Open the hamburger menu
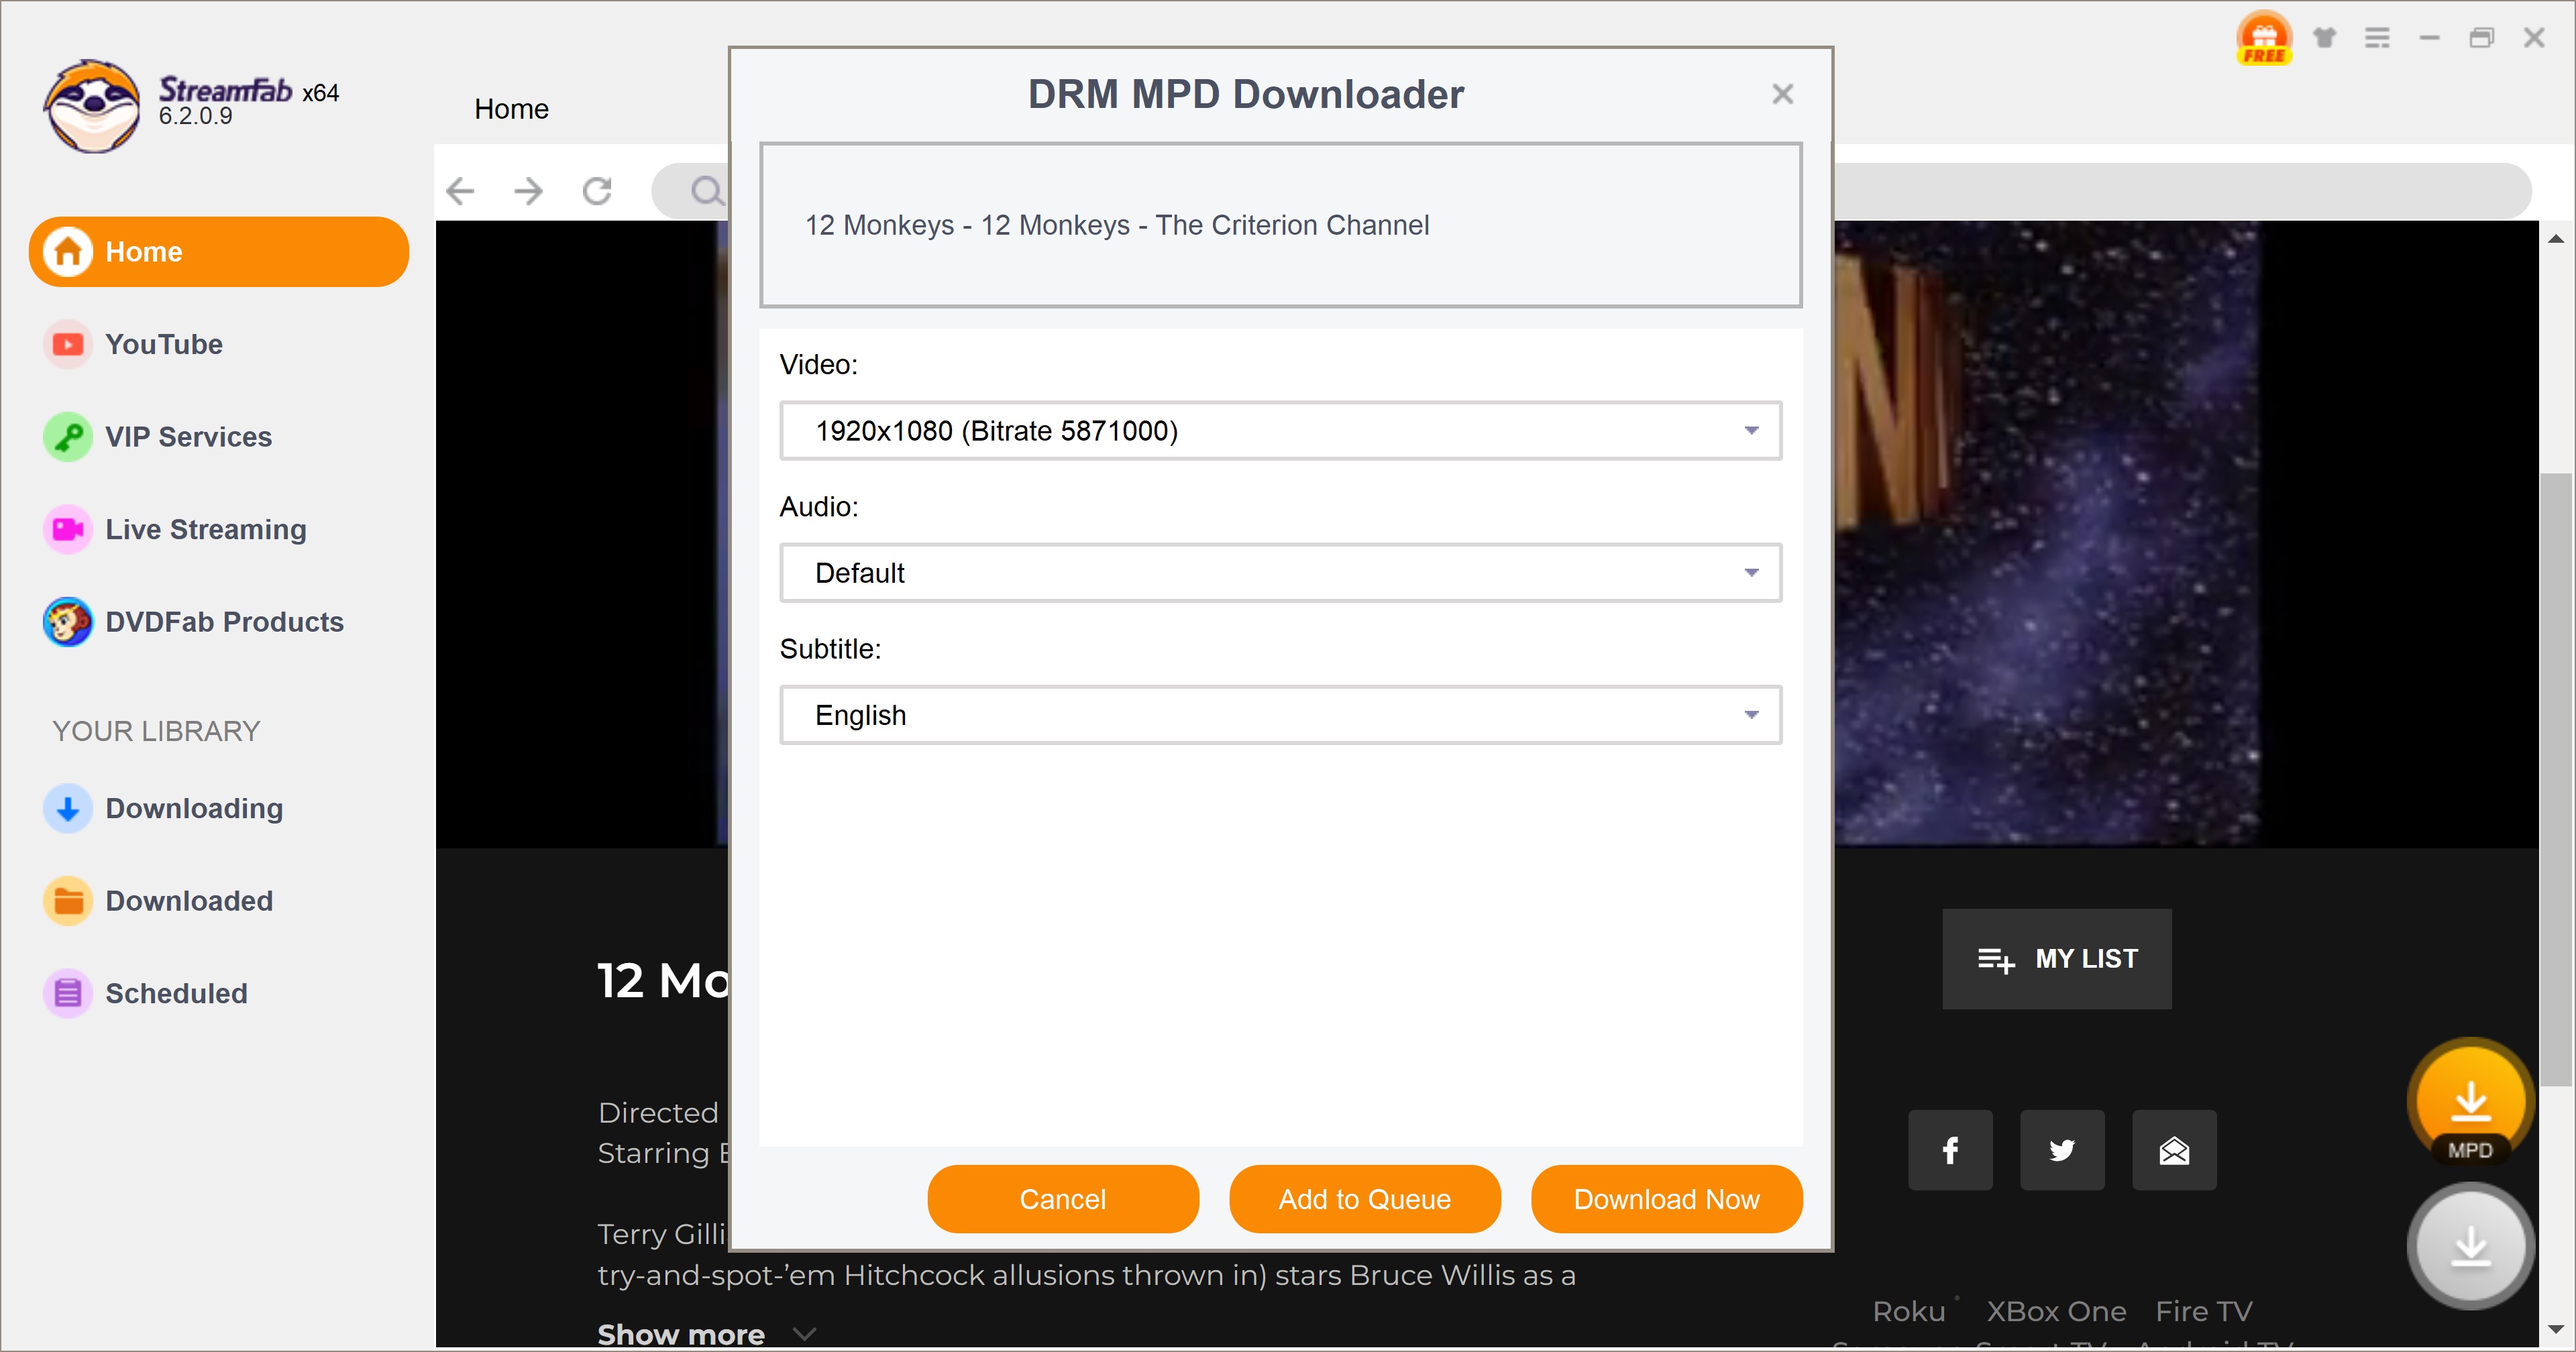The width and height of the screenshot is (2576, 1352). tap(2377, 38)
